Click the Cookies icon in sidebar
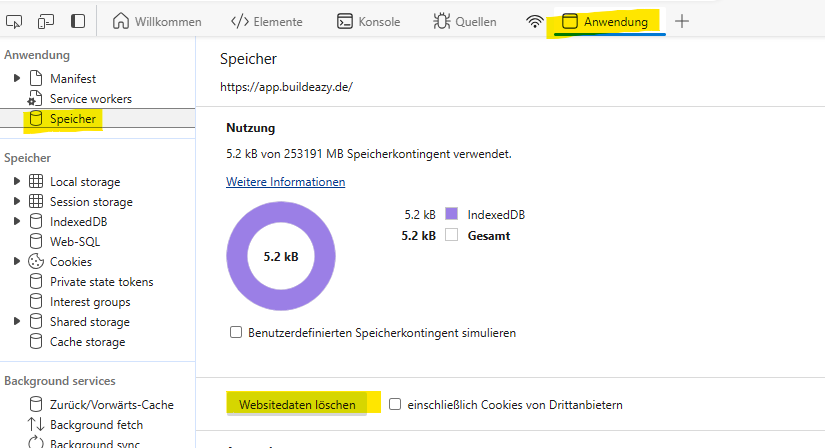The width and height of the screenshot is (825, 448). tap(36, 262)
